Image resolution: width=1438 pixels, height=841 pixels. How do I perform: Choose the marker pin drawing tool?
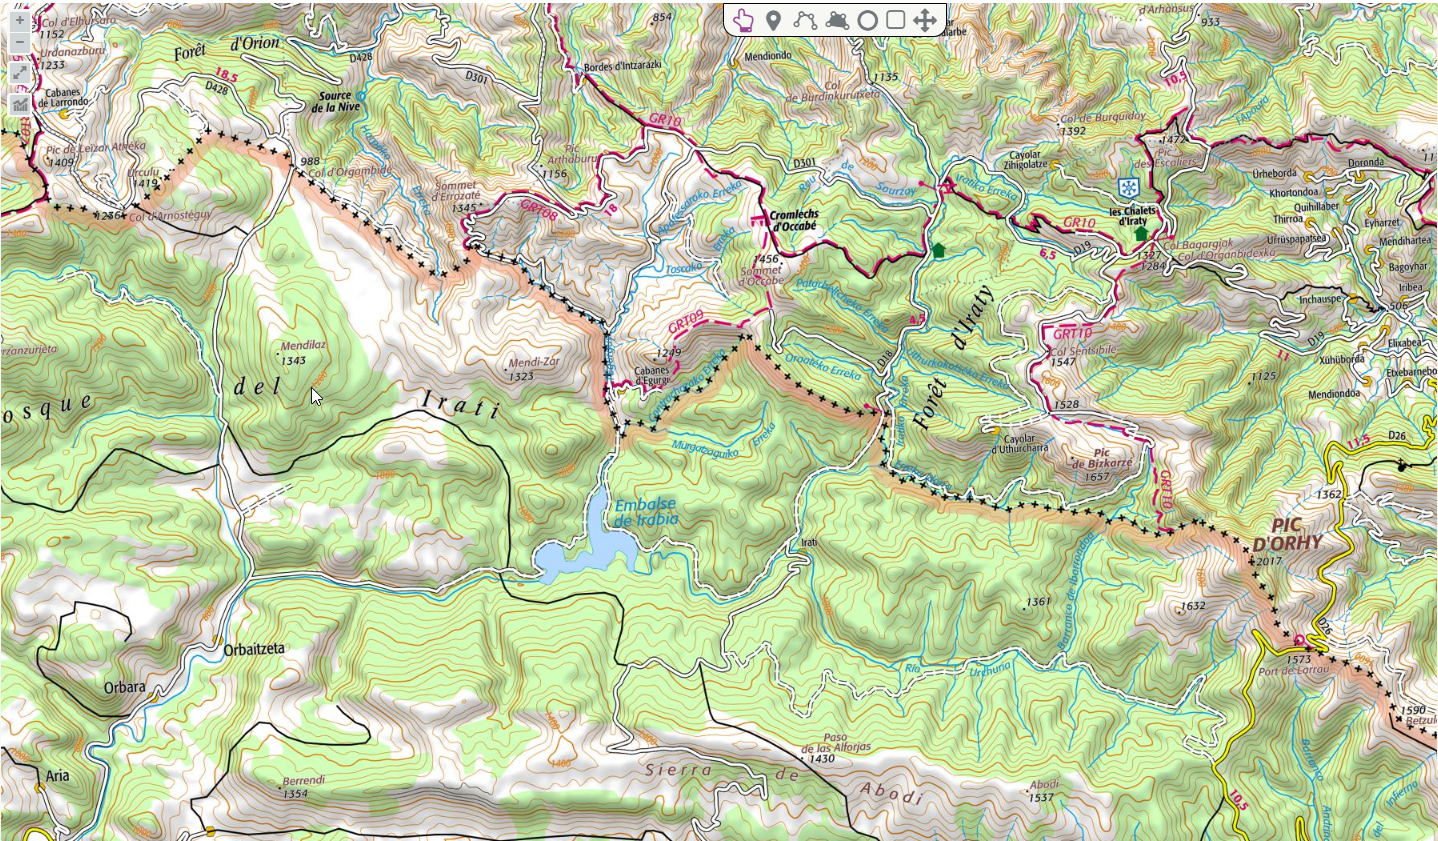[773, 20]
